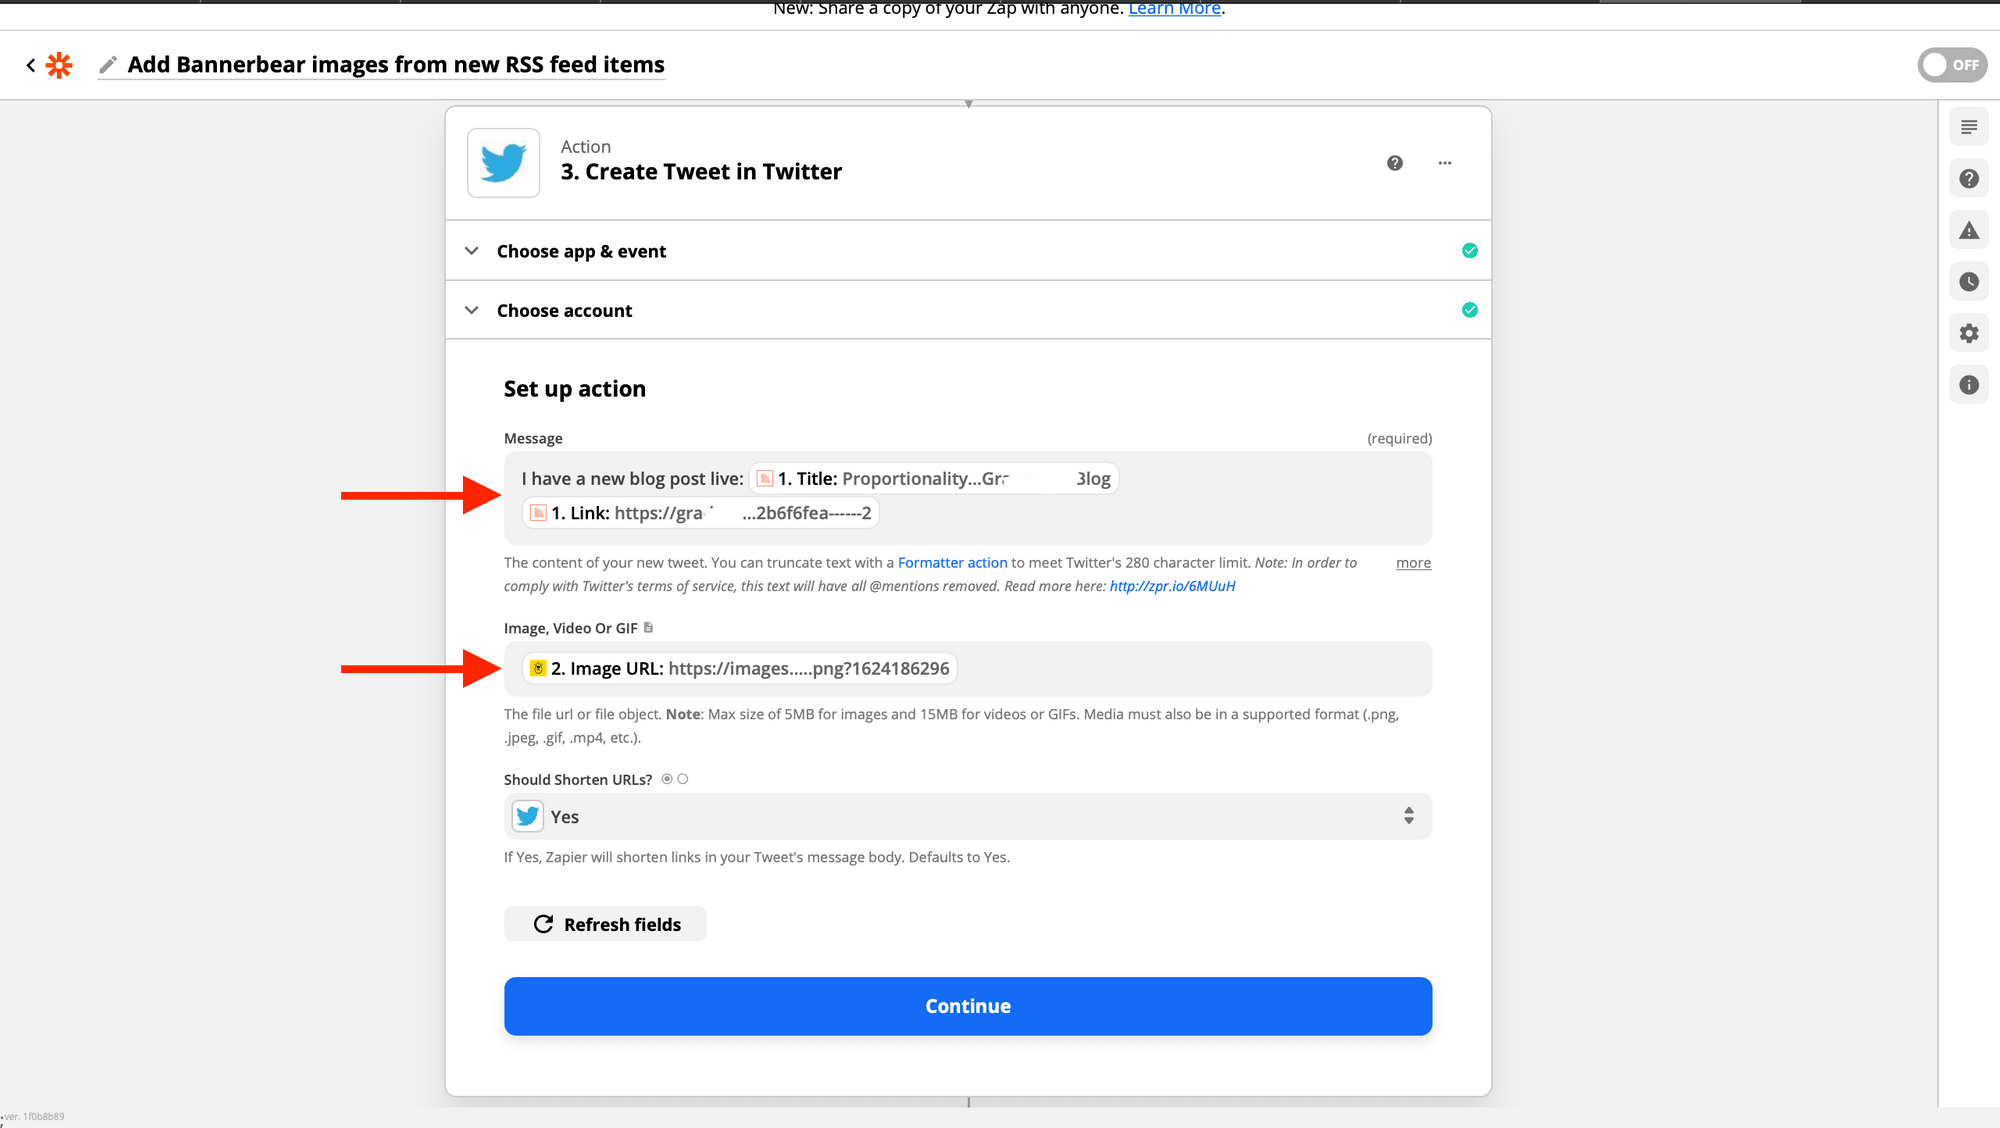Open the history clock icon in sidebar

(x=1969, y=282)
